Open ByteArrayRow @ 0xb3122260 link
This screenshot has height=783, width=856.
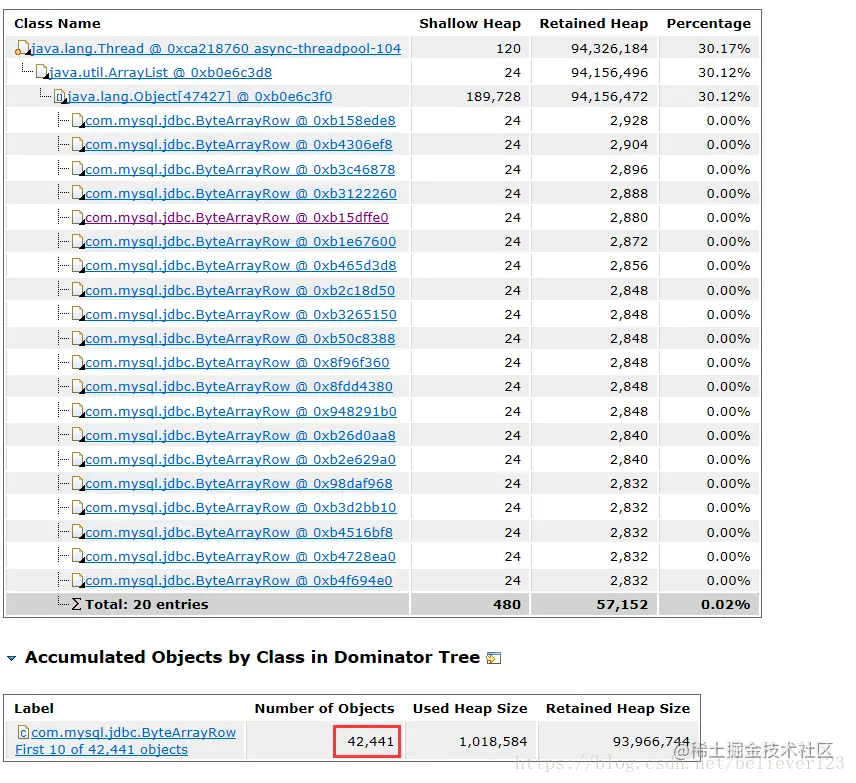(x=241, y=194)
